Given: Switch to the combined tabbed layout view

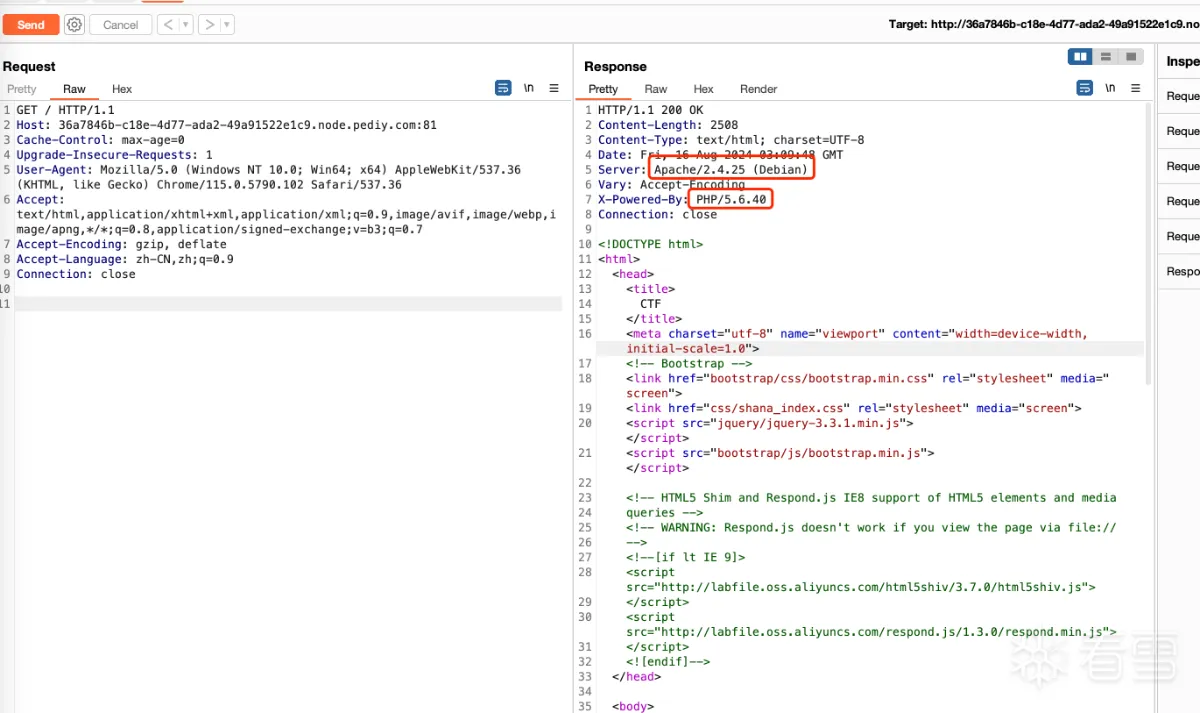Looking at the screenshot, I should click(x=1130, y=57).
